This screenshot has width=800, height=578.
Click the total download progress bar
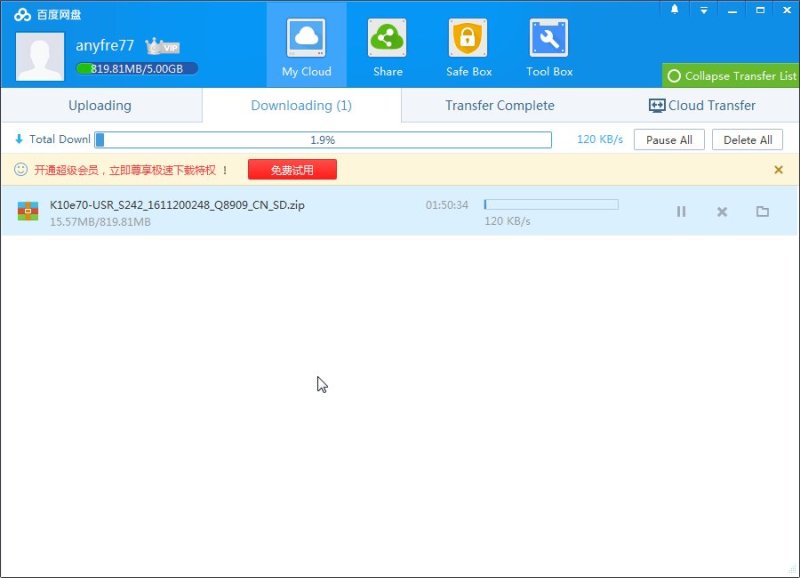323,140
